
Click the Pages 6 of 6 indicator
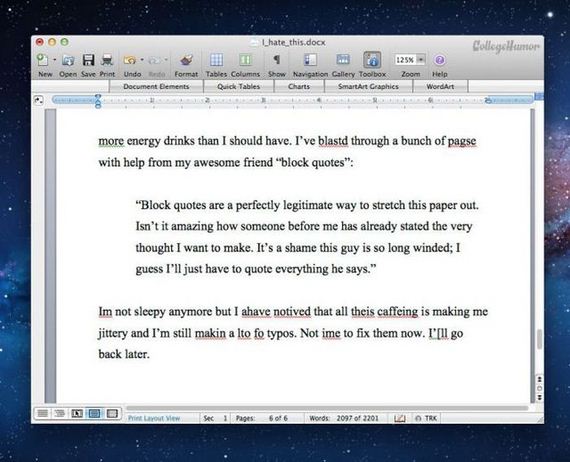pyautogui.click(x=267, y=418)
